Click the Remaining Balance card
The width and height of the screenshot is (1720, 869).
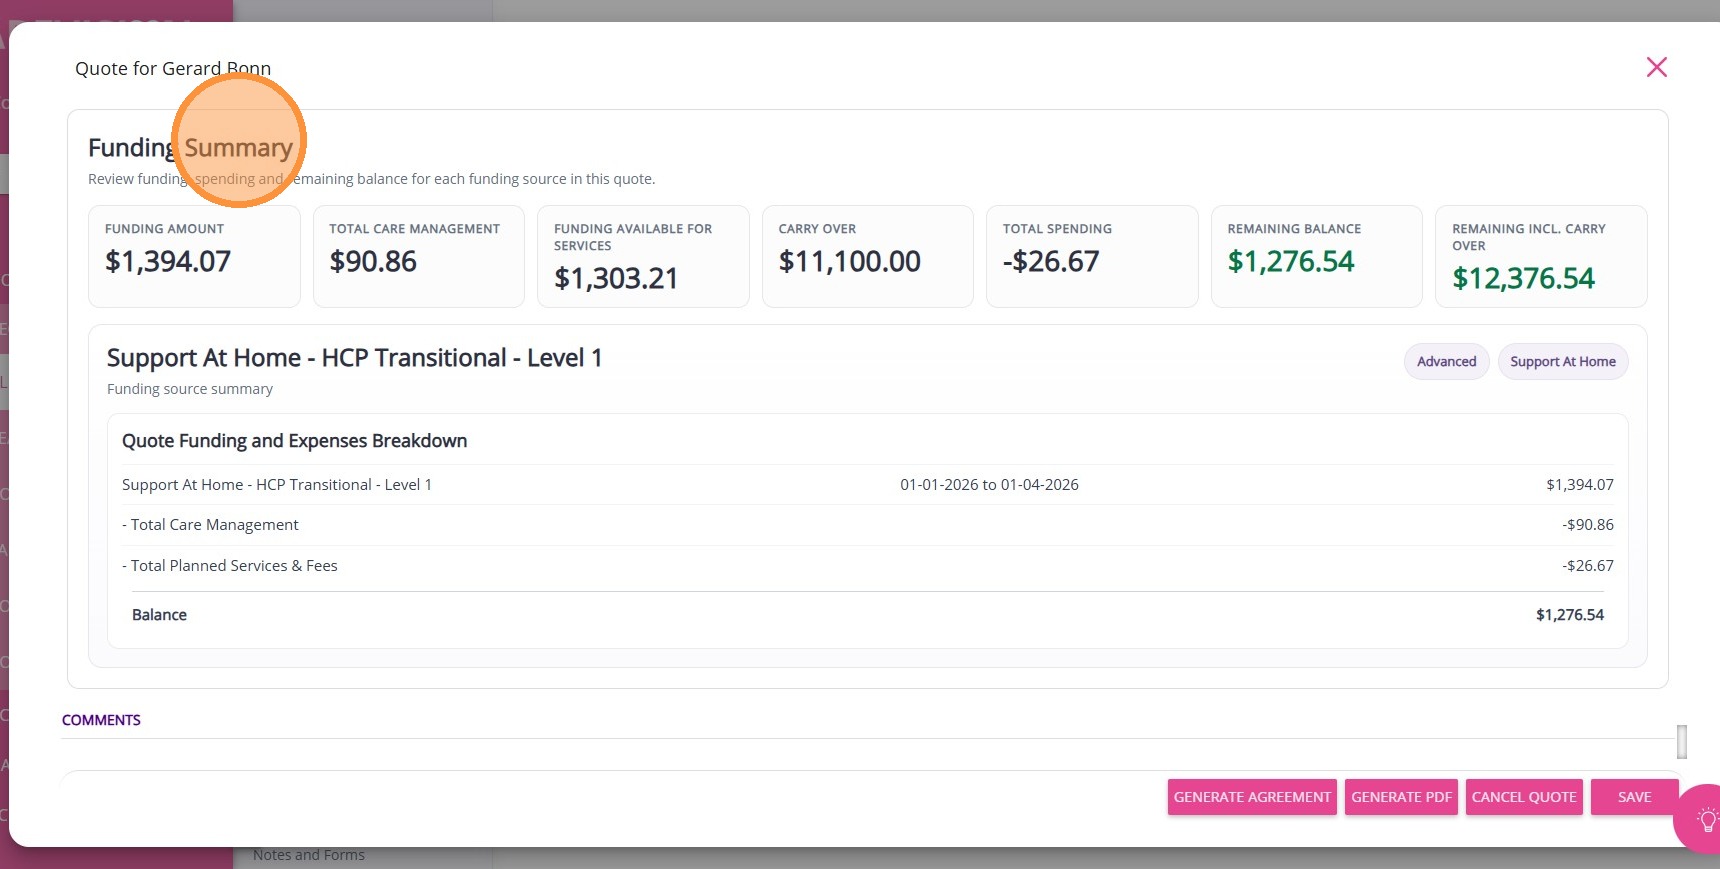(1316, 256)
